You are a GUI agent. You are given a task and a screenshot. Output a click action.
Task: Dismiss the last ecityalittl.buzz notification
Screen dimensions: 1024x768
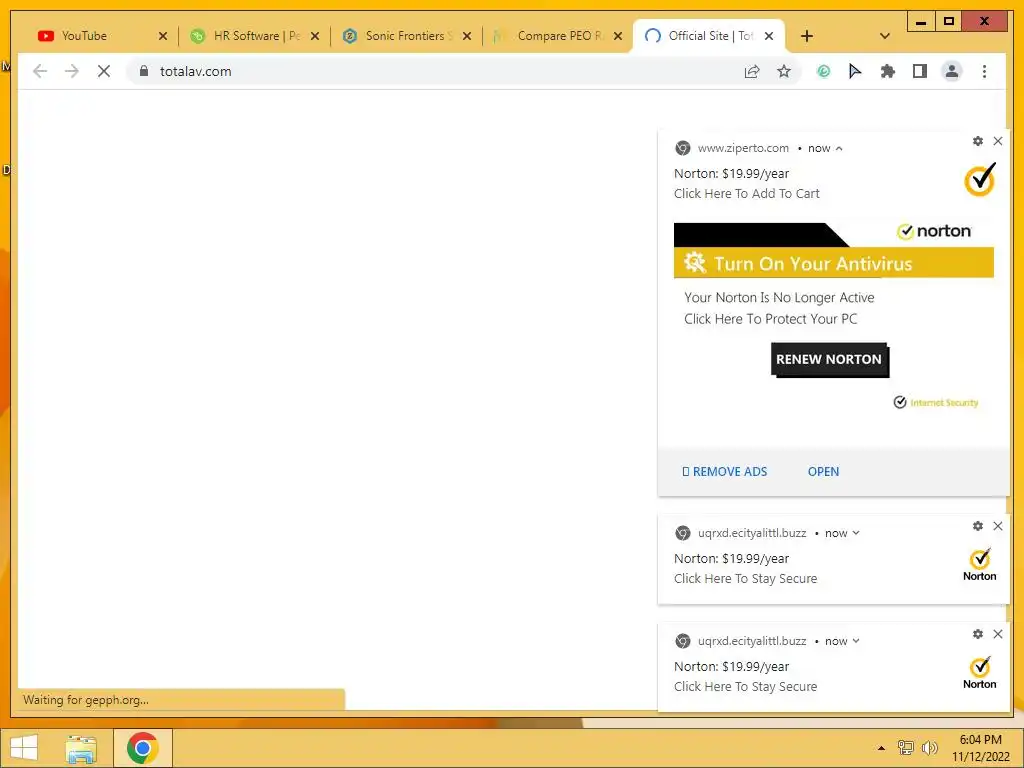(x=998, y=634)
